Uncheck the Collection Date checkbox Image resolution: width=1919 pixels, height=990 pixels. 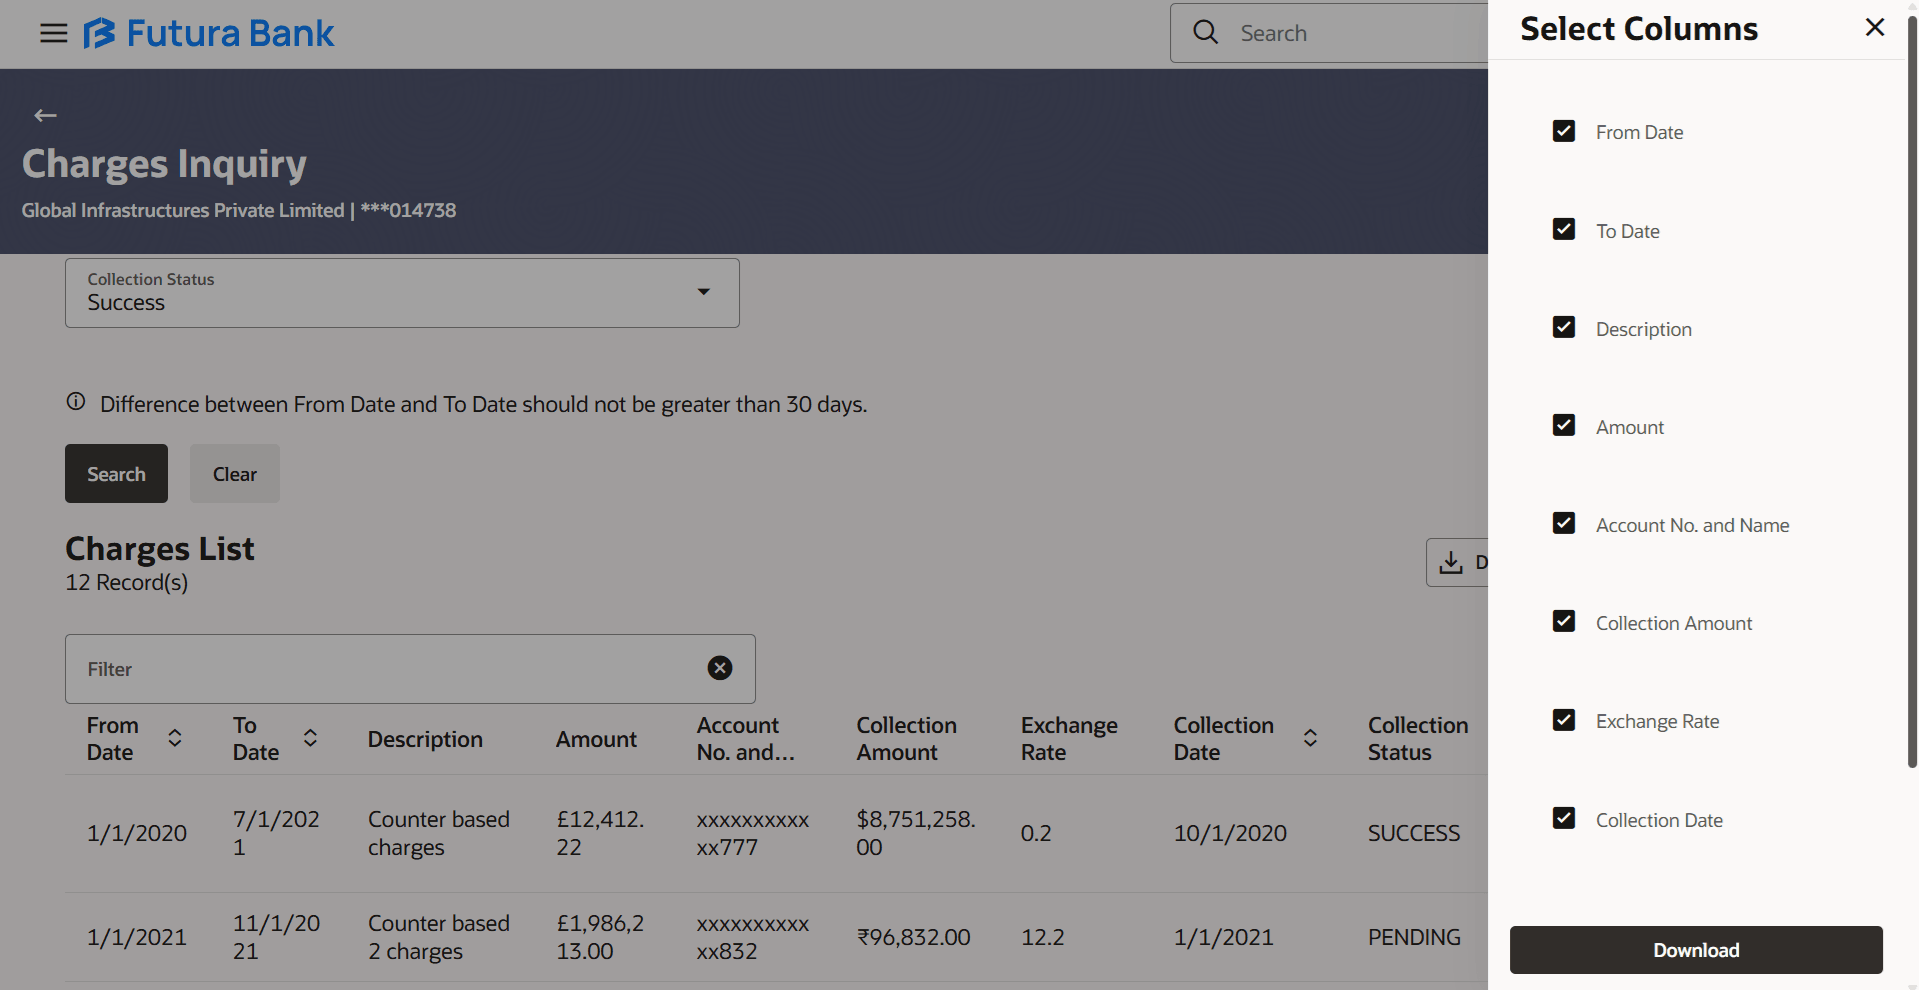1564,818
